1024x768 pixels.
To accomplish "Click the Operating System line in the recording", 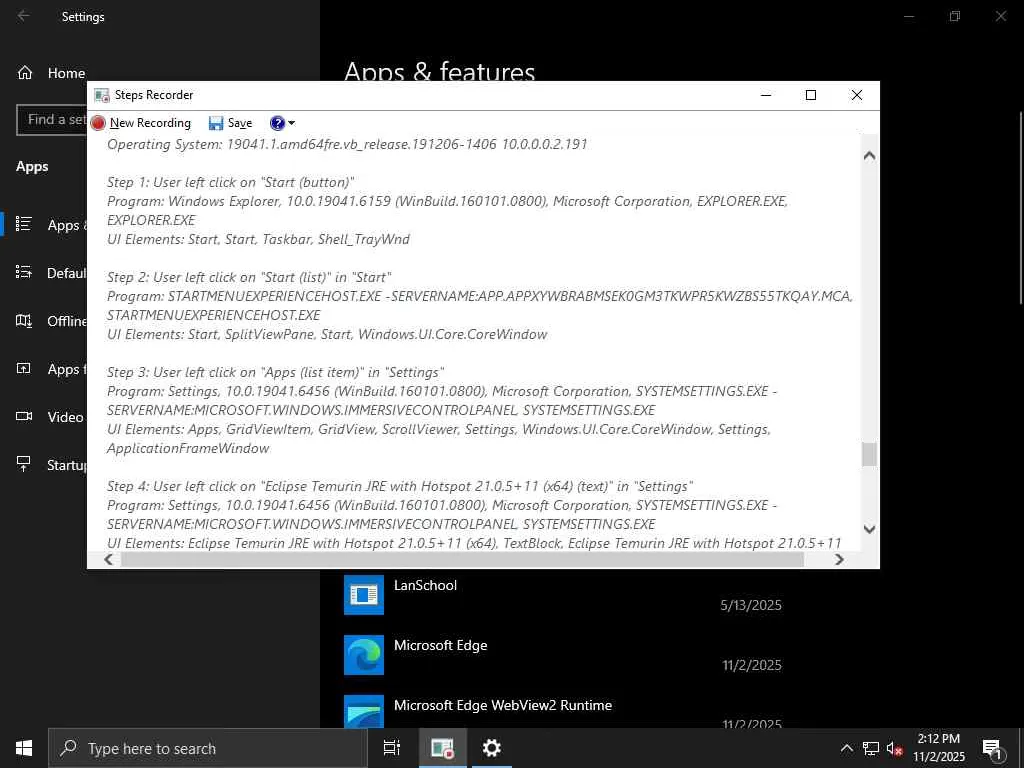I will click(x=347, y=144).
